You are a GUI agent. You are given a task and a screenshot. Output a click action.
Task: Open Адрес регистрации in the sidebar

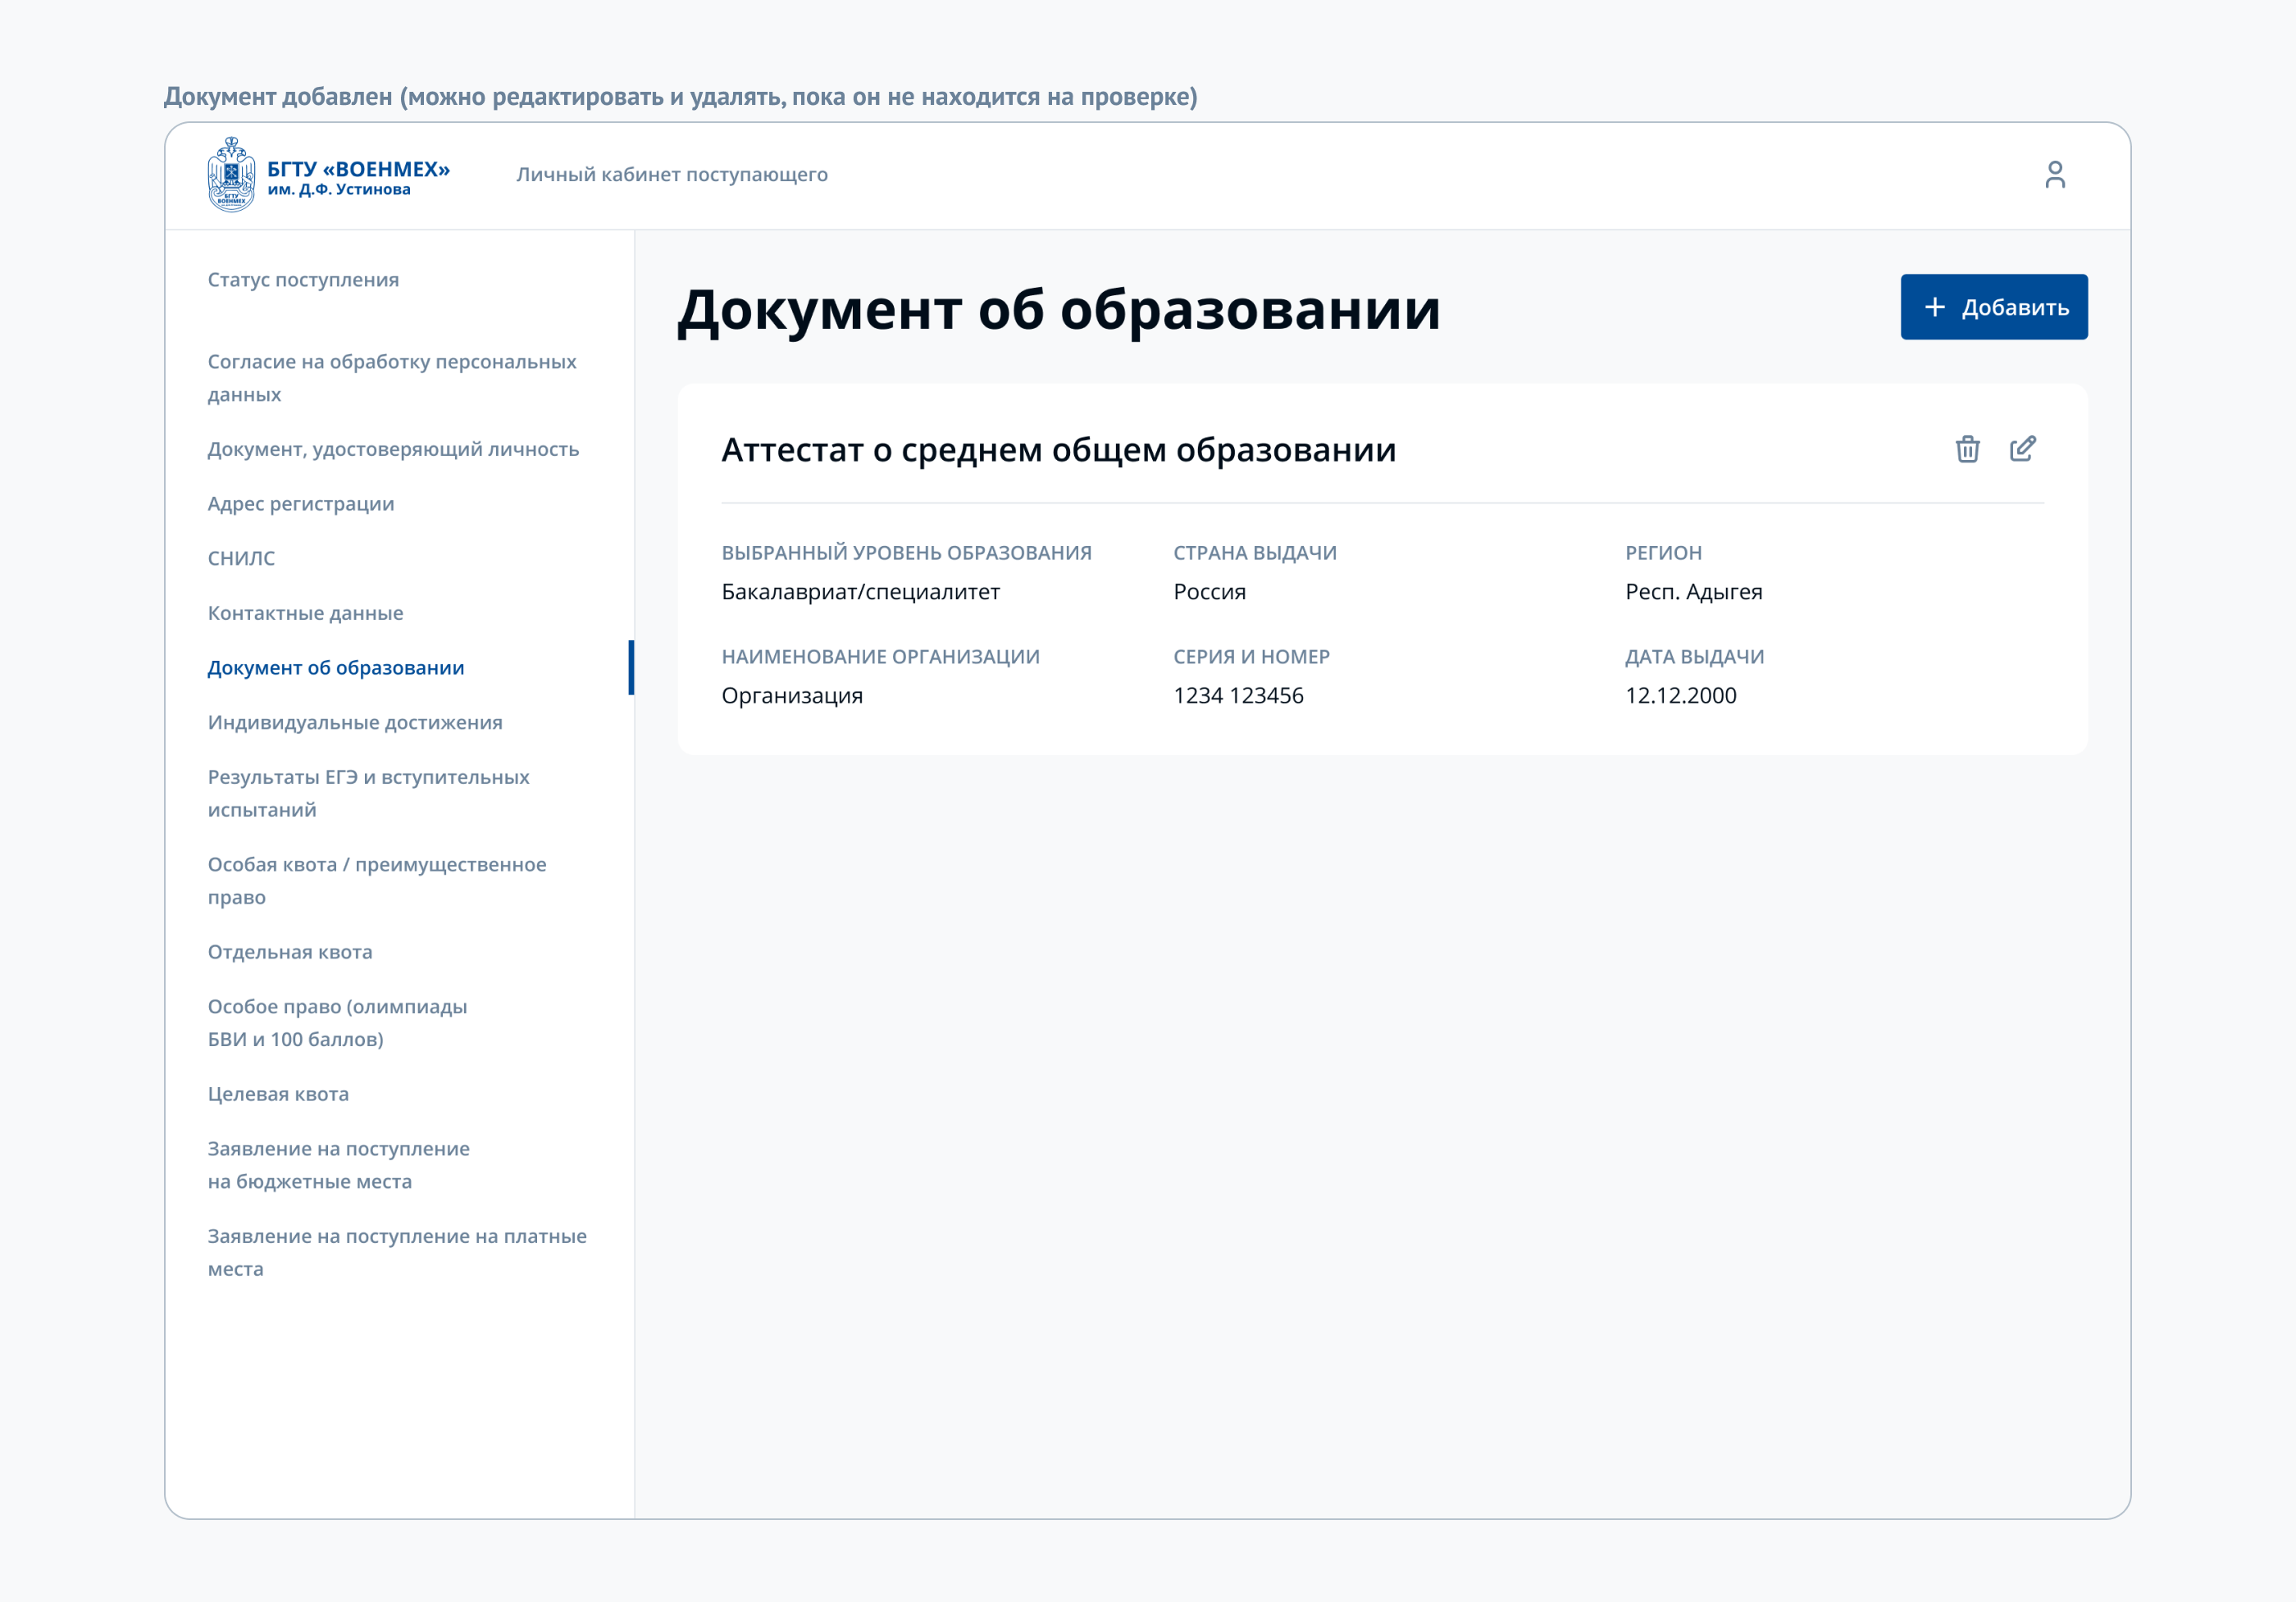(x=301, y=504)
